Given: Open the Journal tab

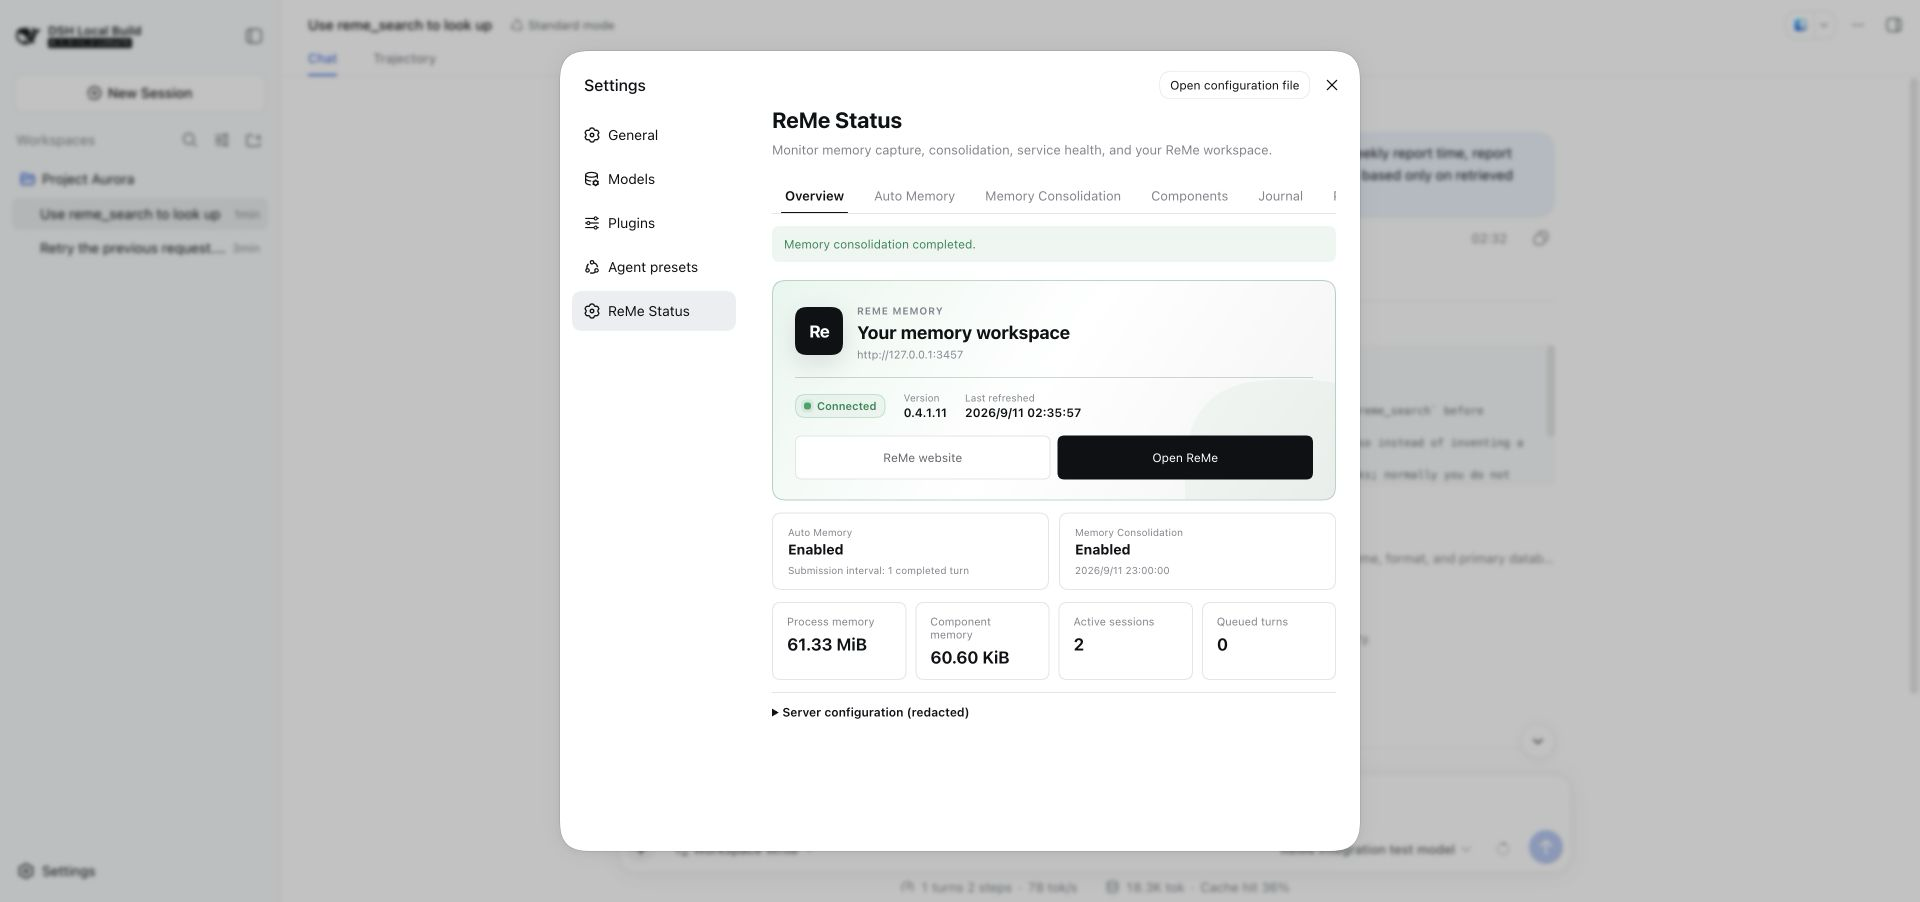Looking at the screenshot, I should coord(1280,196).
